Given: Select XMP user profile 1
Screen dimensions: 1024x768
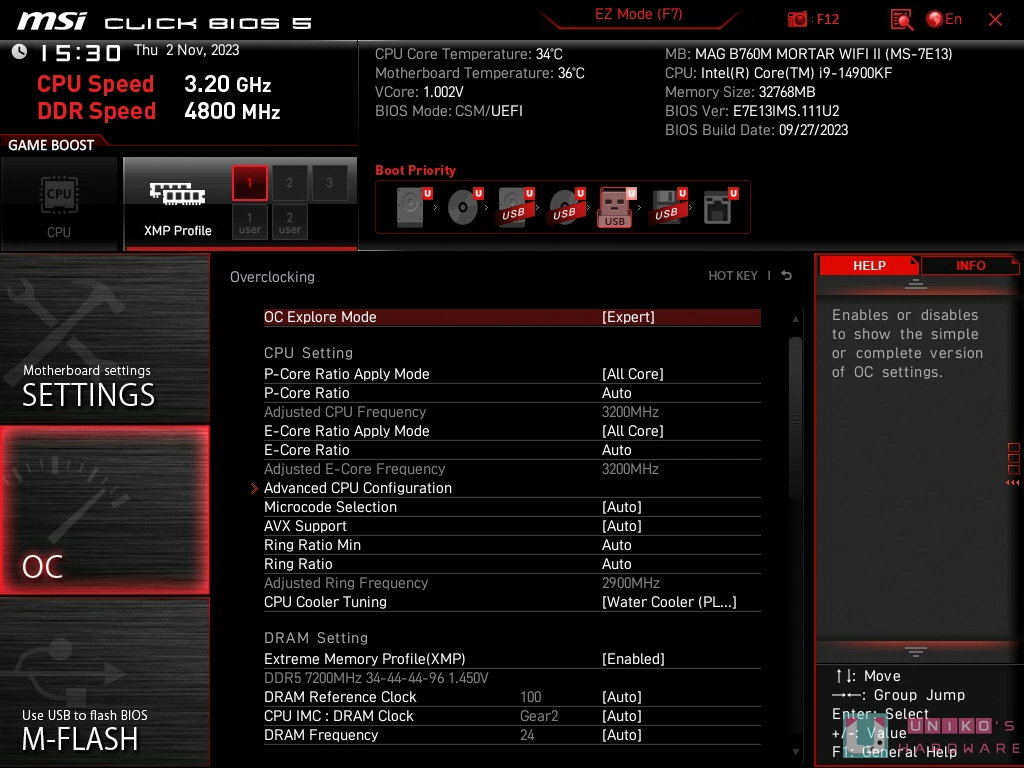Looking at the screenshot, I should pyautogui.click(x=249, y=222).
